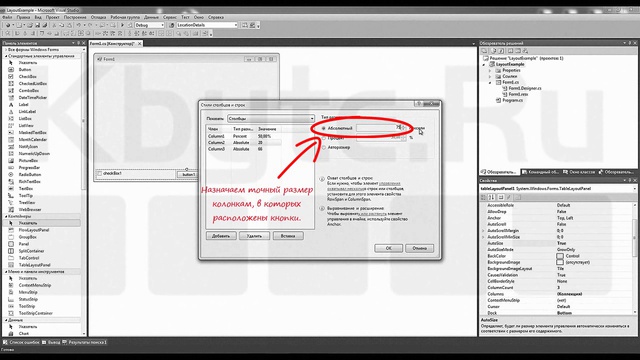Open the Сервис menu

(x=170, y=18)
